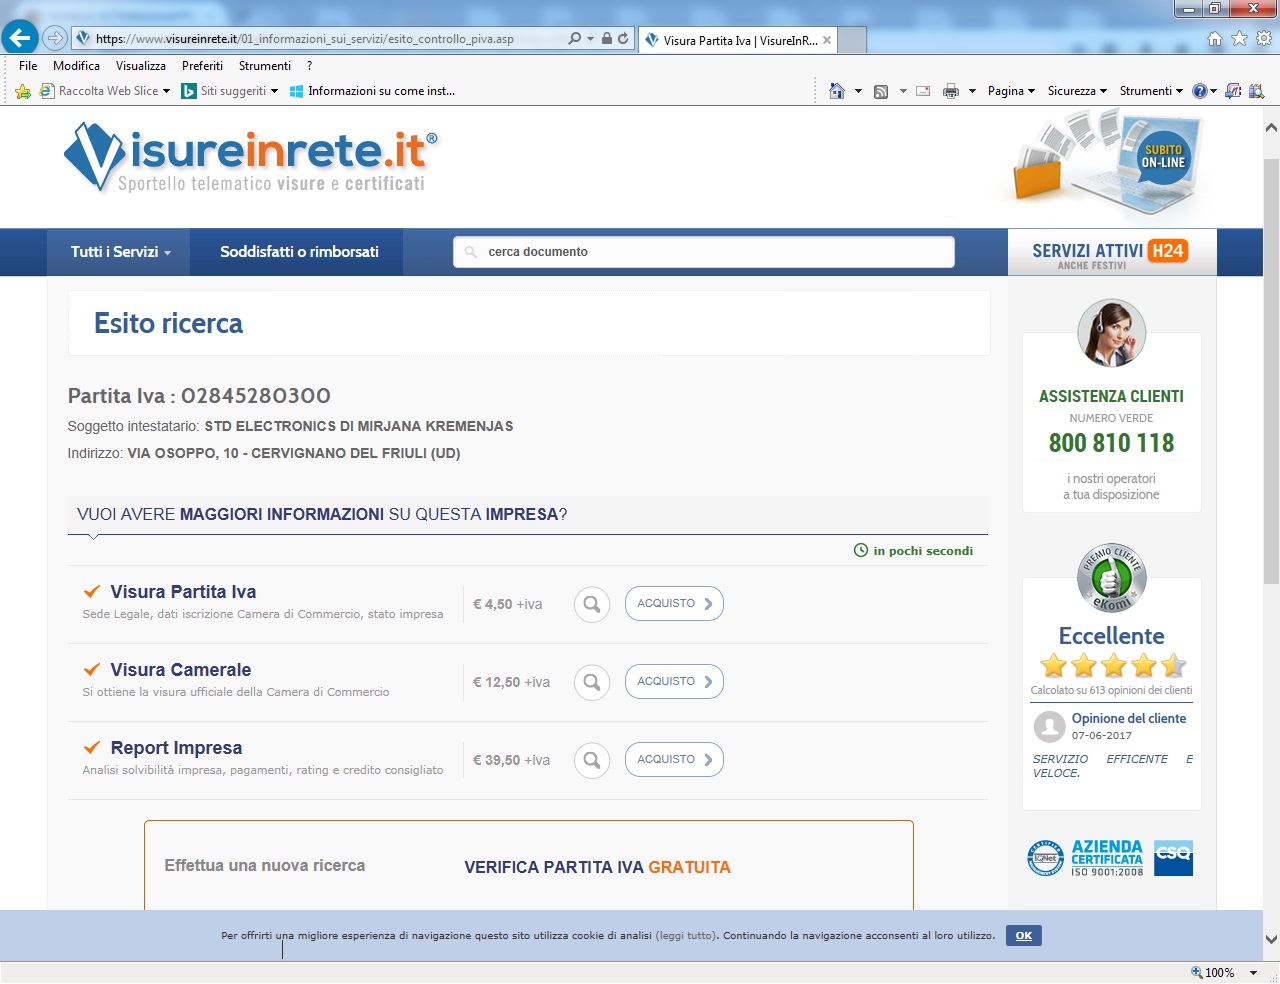Open the Home page dropdown arrow

tap(858, 91)
